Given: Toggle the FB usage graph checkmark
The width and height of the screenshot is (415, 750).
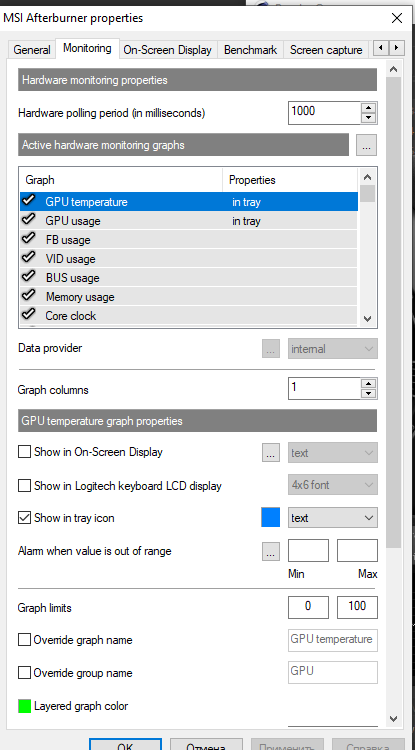Looking at the screenshot, I should (x=29, y=239).
